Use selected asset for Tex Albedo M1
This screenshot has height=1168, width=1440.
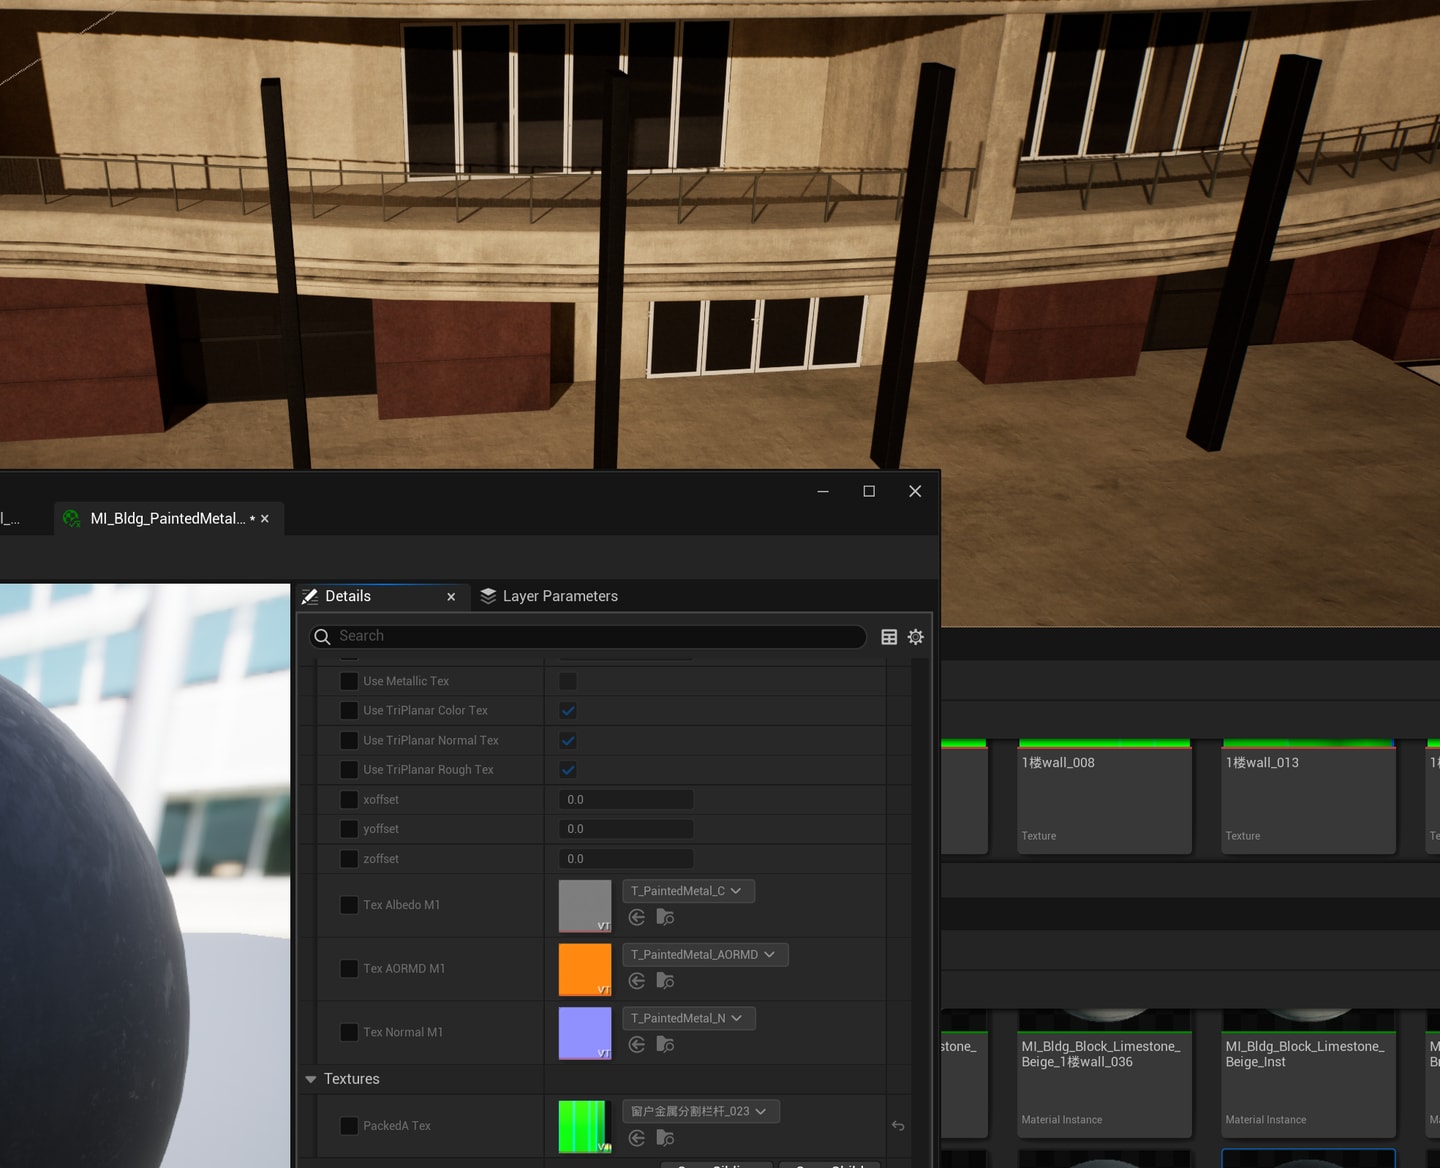point(637,917)
